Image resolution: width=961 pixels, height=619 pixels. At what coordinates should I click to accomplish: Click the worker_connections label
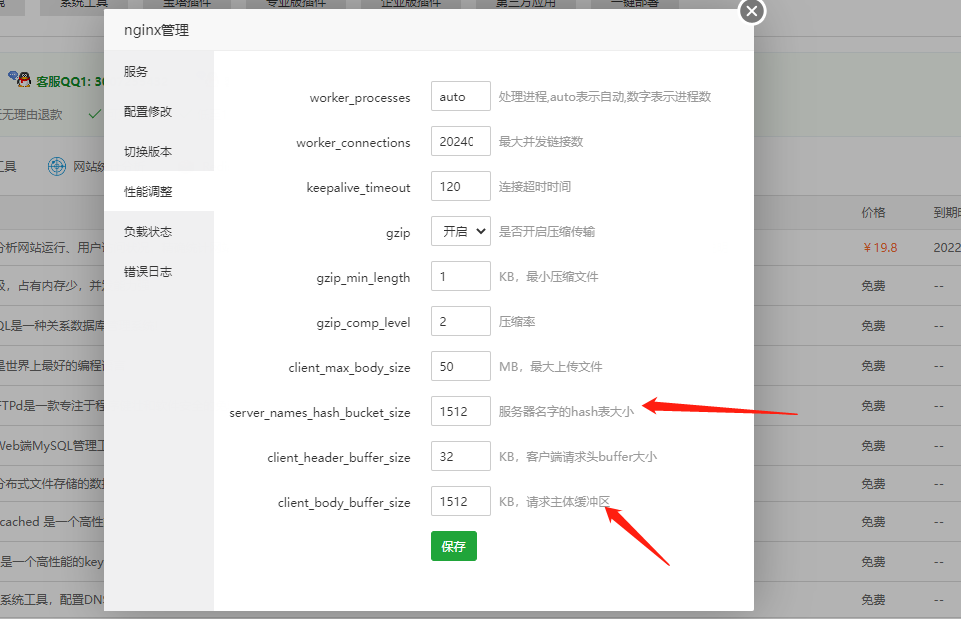coord(354,143)
